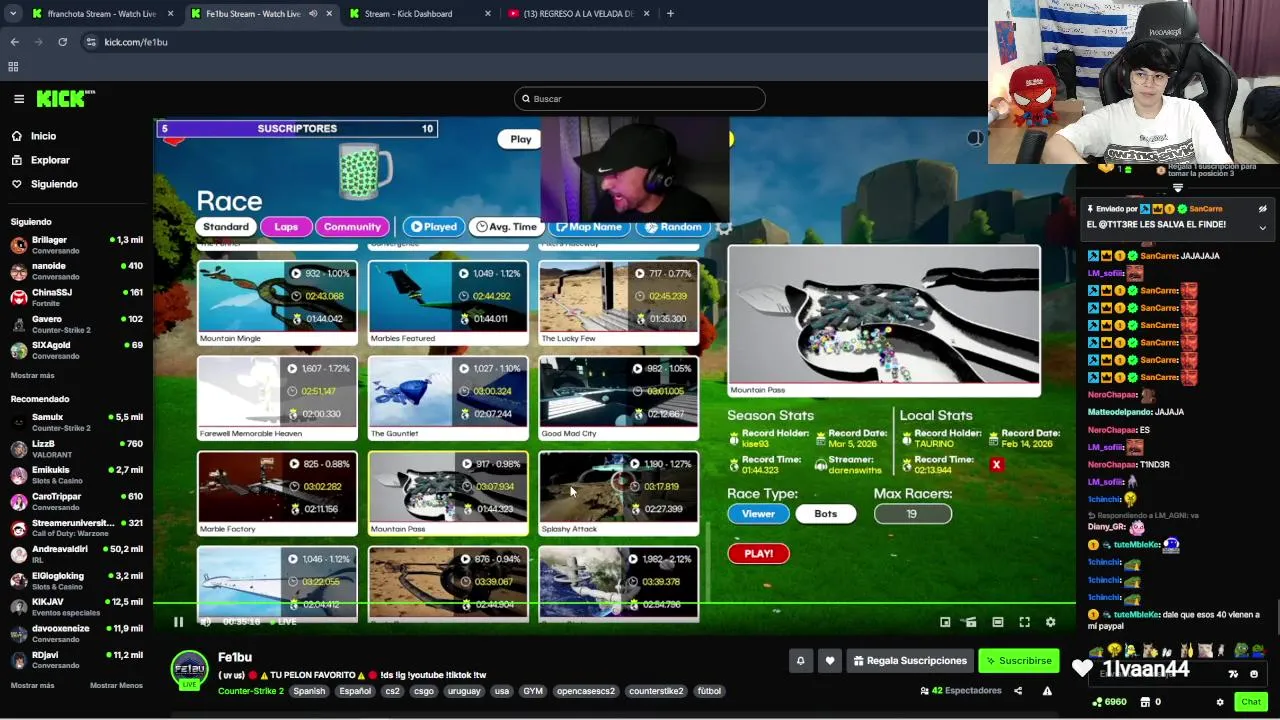Click the Spanish tag
The width and height of the screenshot is (1280, 720).
[x=309, y=691]
